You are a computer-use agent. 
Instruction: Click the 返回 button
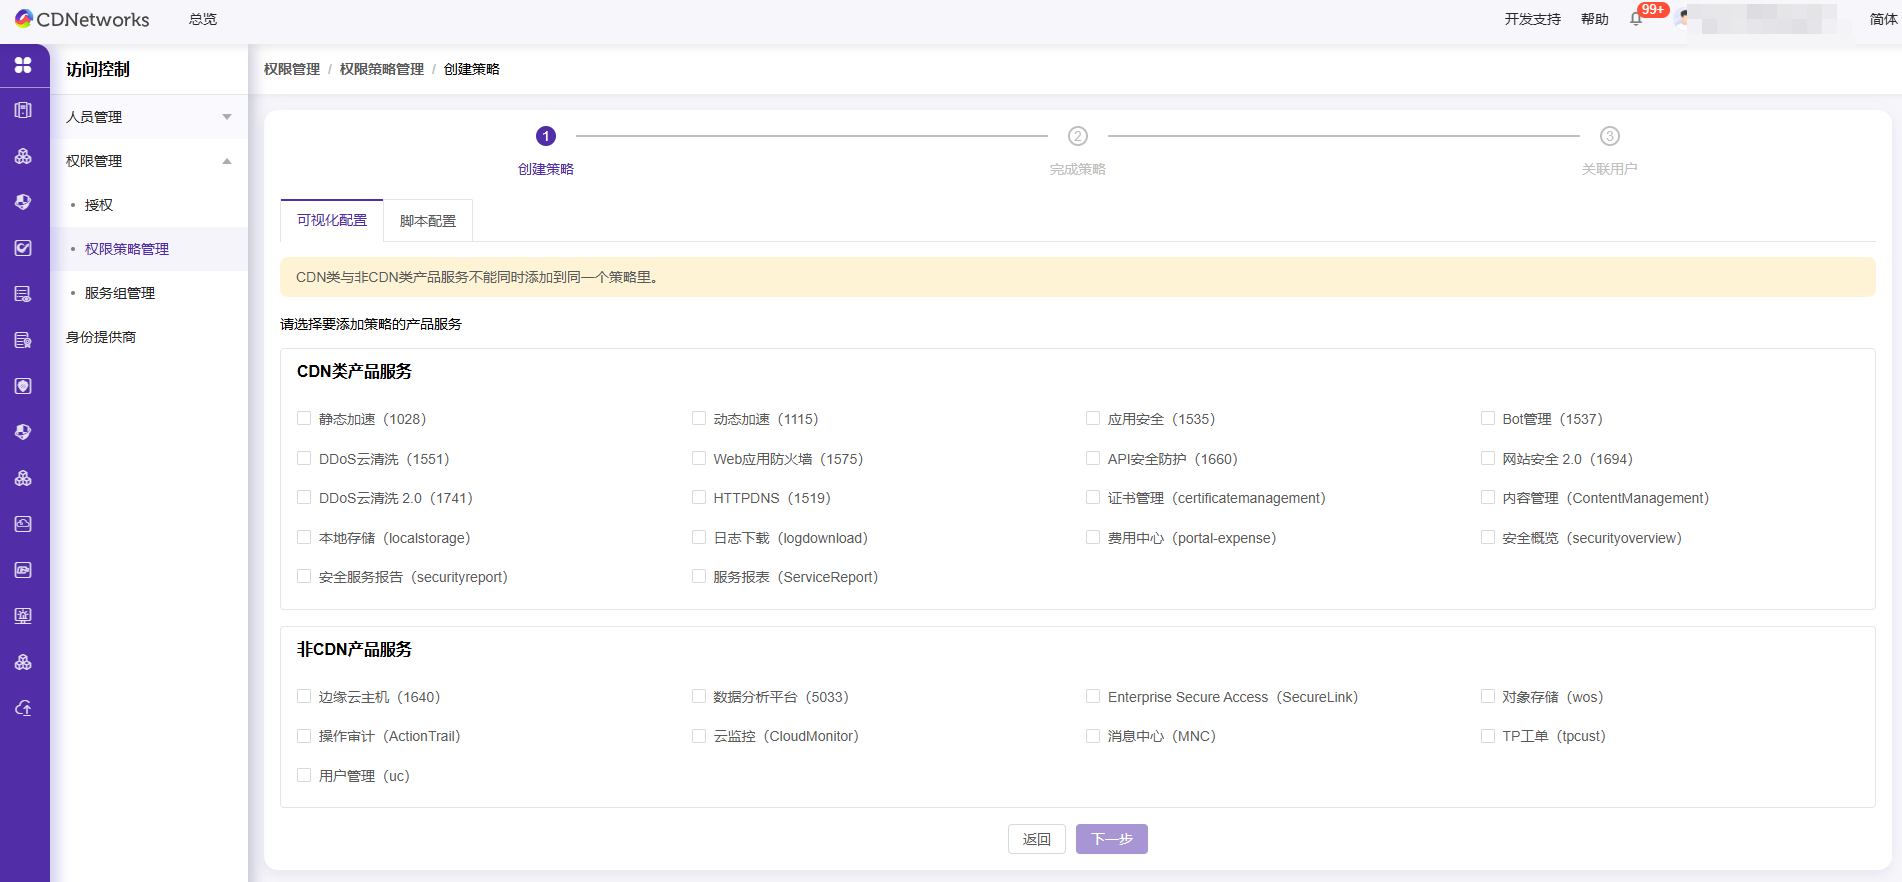(x=1036, y=839)
